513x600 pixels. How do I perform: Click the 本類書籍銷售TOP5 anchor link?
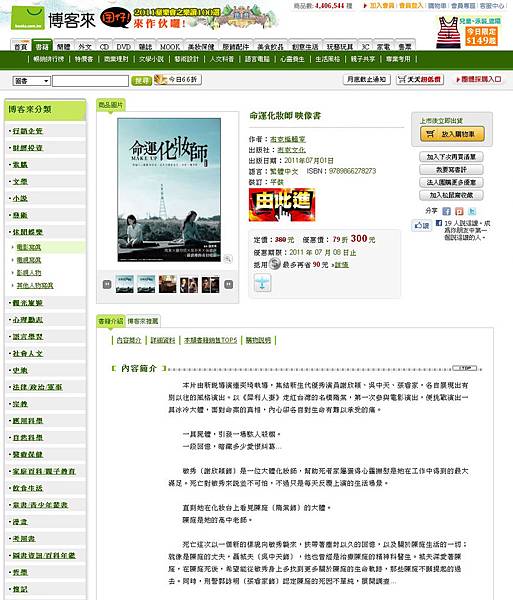click(210, 340)
